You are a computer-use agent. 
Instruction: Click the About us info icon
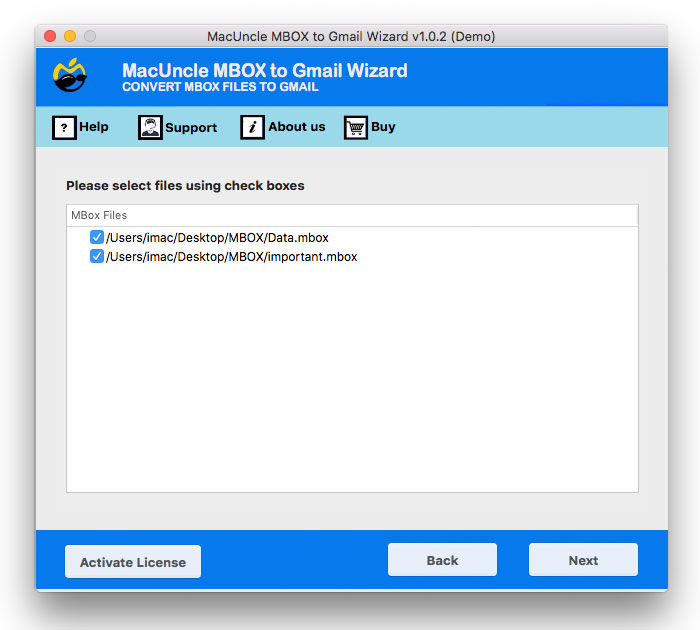click(x=252, y=127)
